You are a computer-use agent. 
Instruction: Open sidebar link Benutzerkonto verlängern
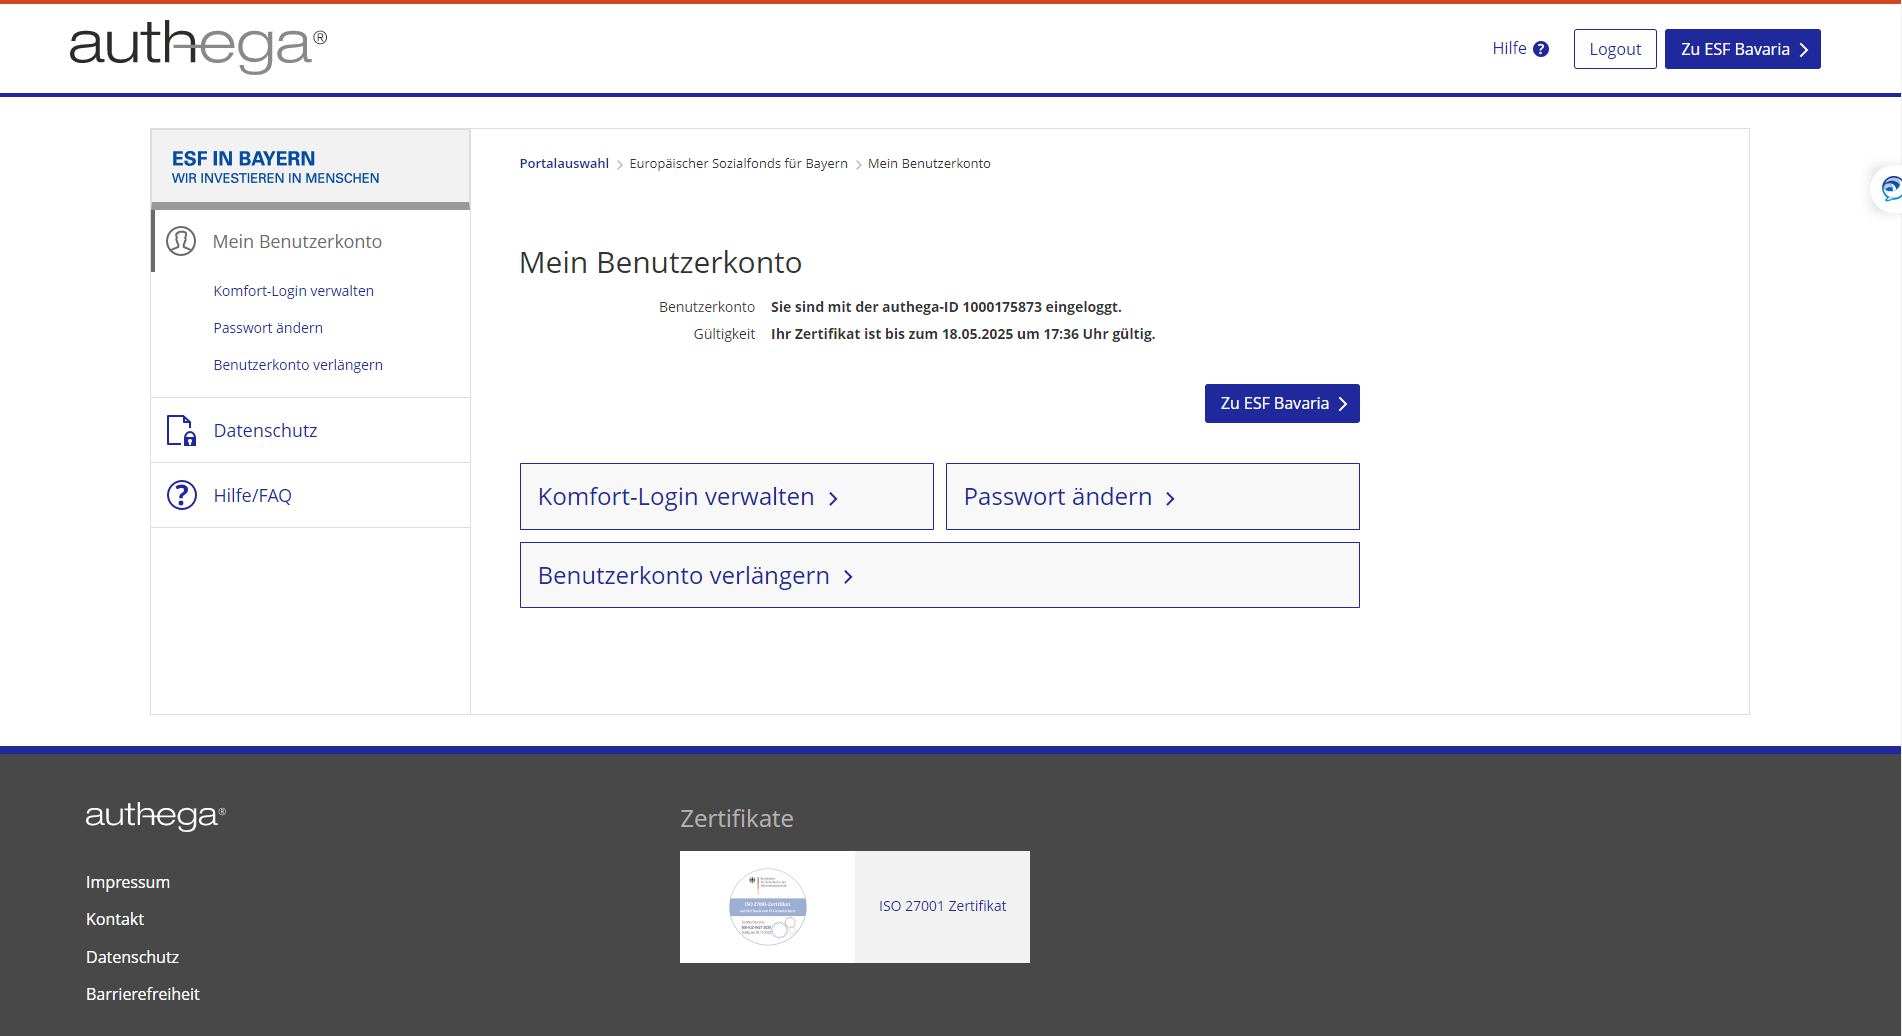click(x=298, y=365)
